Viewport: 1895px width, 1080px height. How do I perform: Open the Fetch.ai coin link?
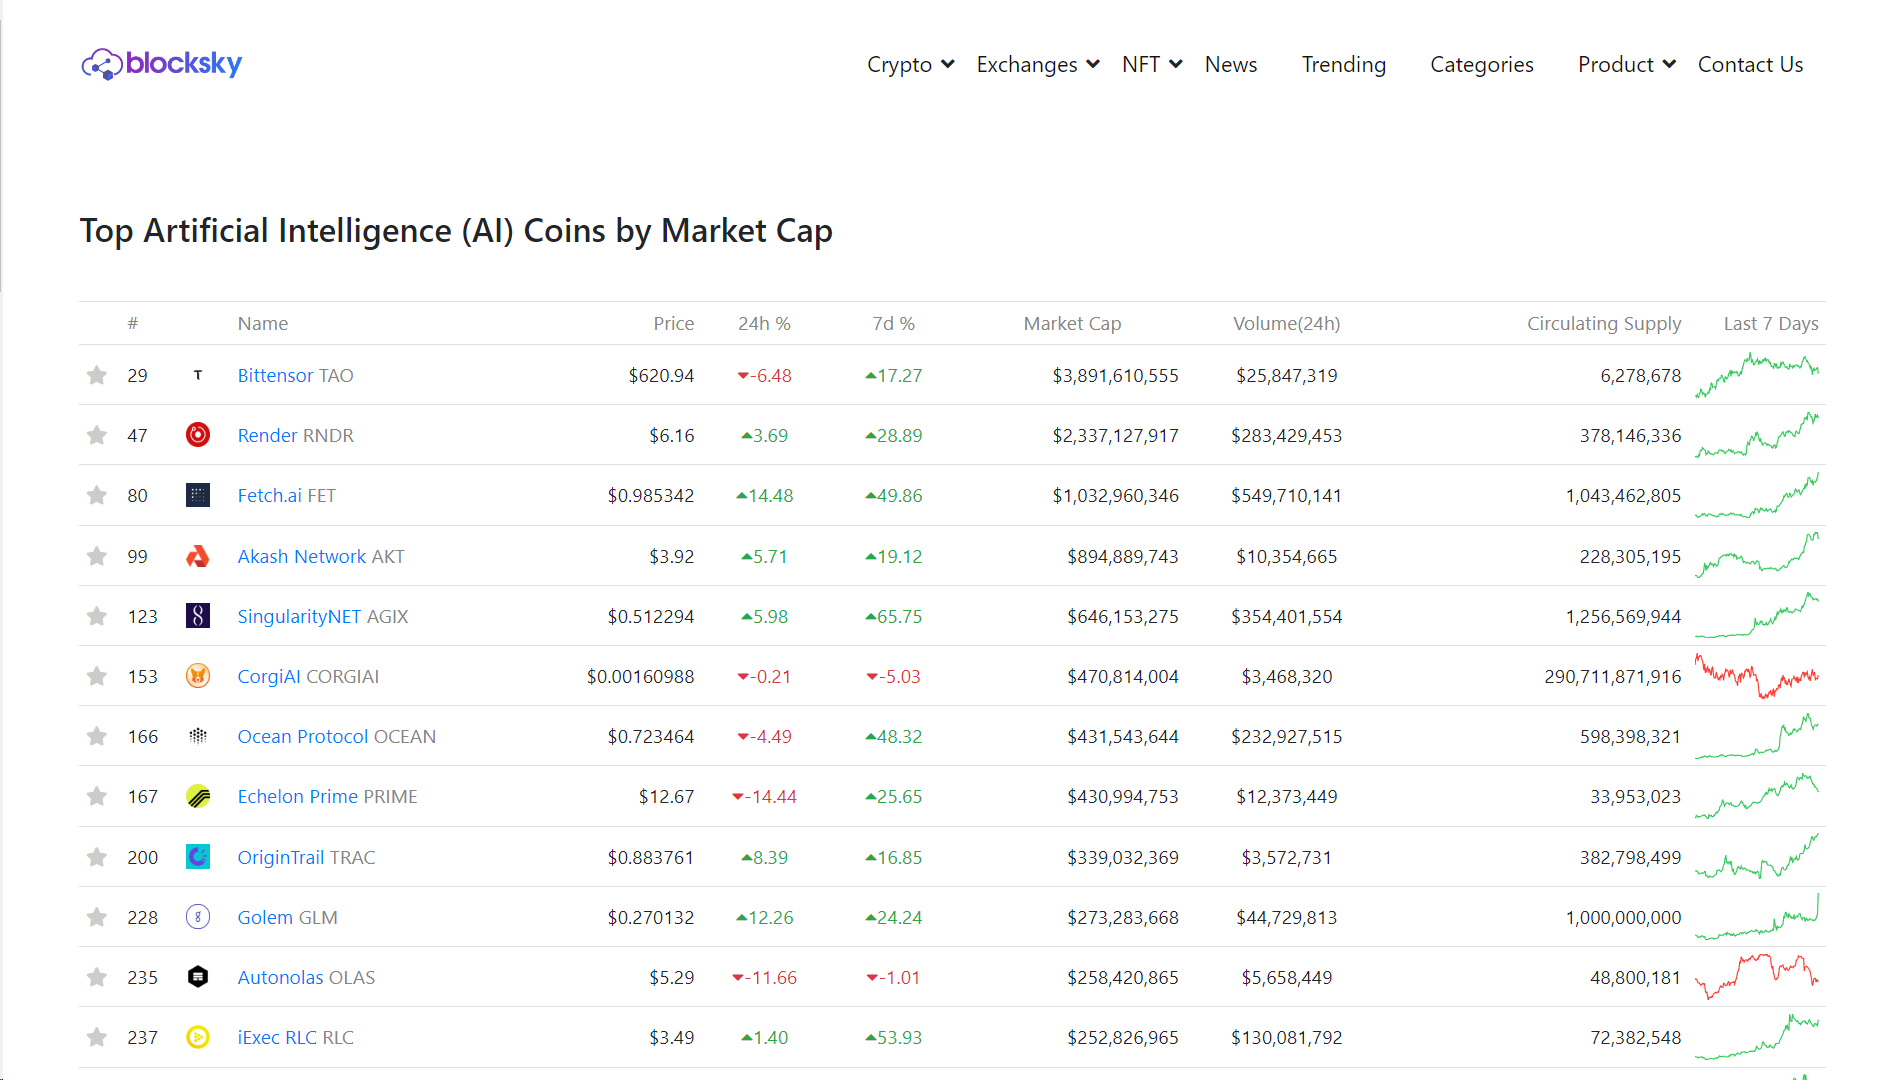269,495
